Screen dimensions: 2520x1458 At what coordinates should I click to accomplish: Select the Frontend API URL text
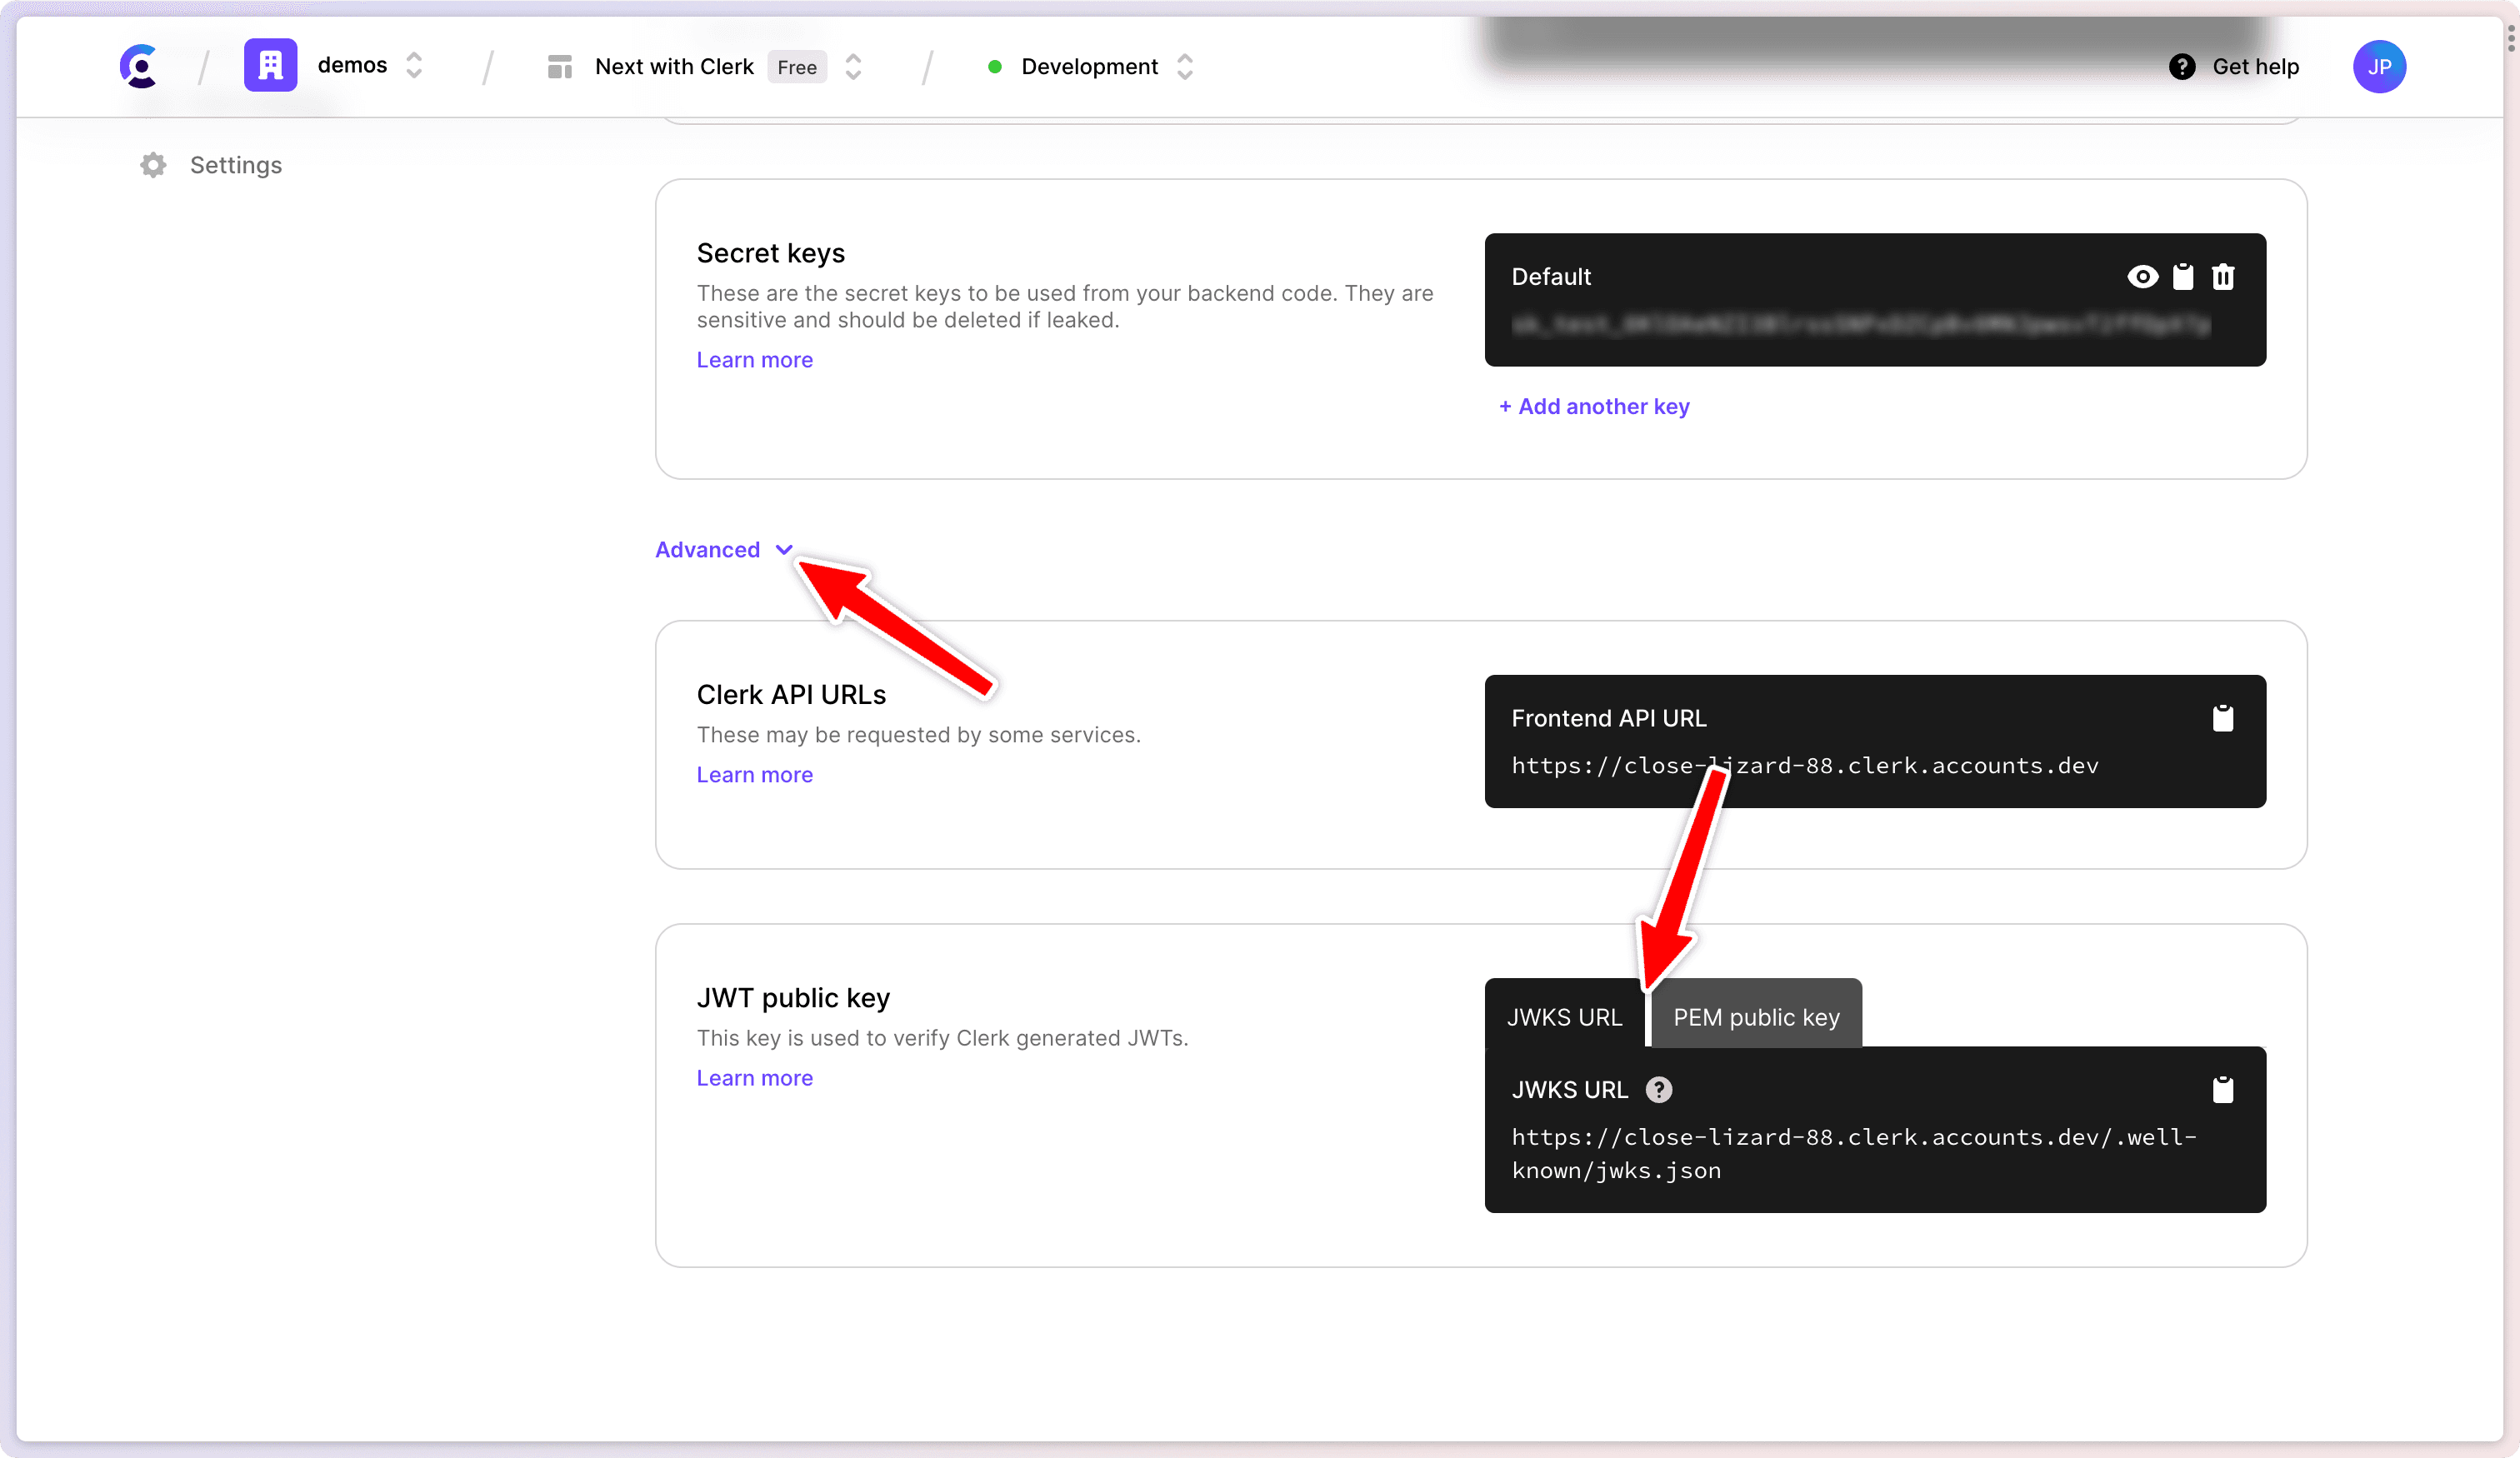click(x=1805, y=766)
